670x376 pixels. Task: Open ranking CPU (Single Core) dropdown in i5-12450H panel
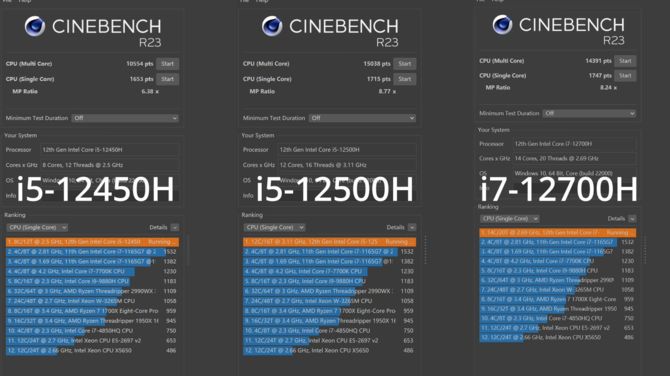coord(37,227)
